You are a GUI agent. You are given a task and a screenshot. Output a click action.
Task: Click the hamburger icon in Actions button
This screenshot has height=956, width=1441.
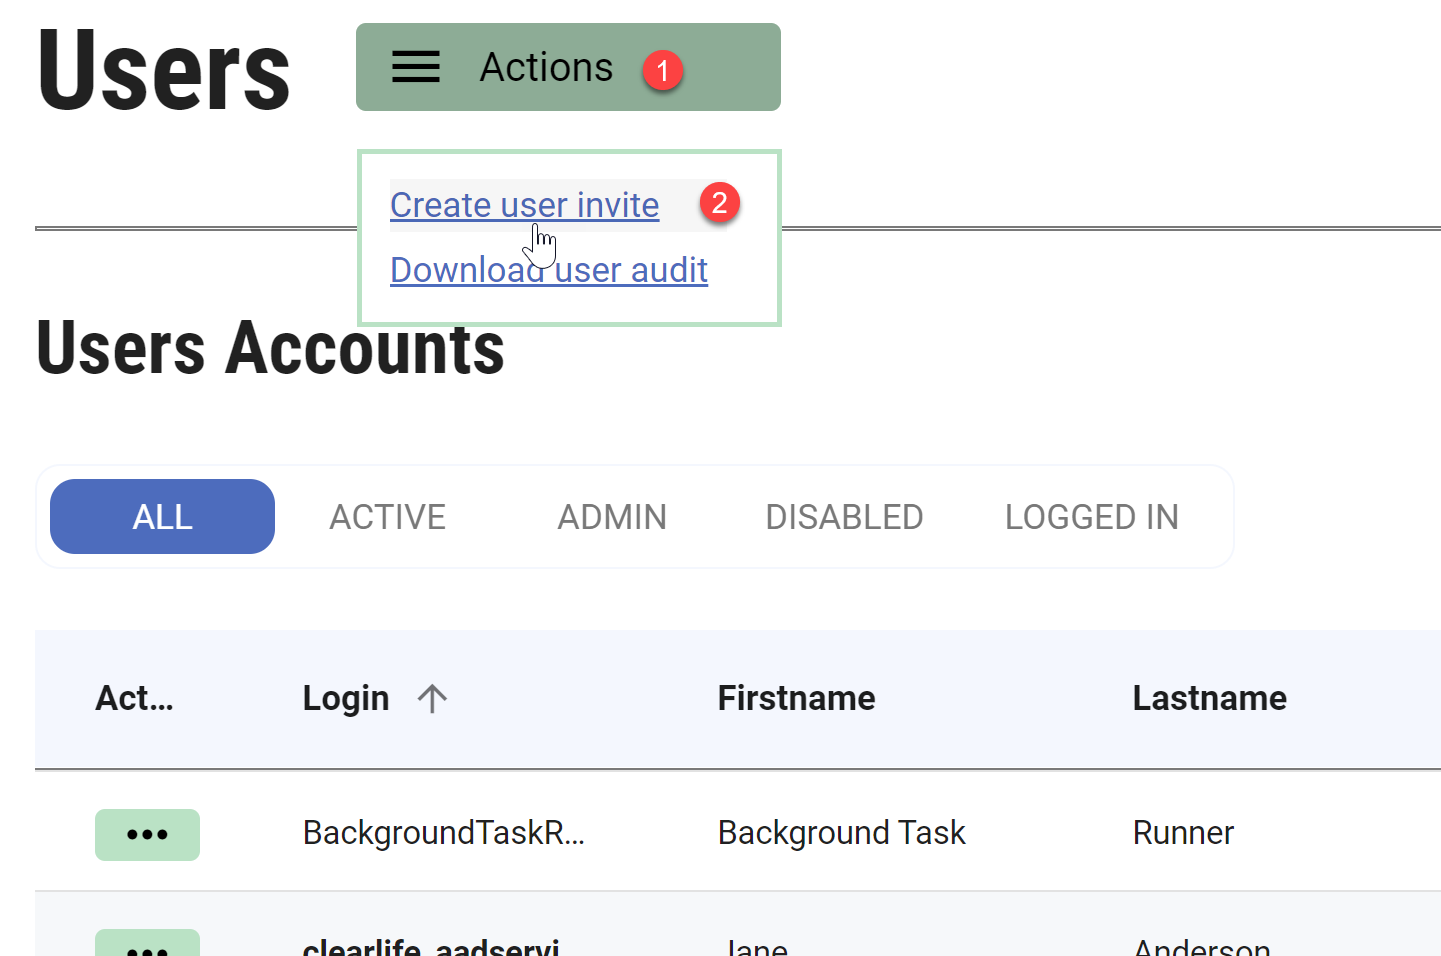point(415,67)
